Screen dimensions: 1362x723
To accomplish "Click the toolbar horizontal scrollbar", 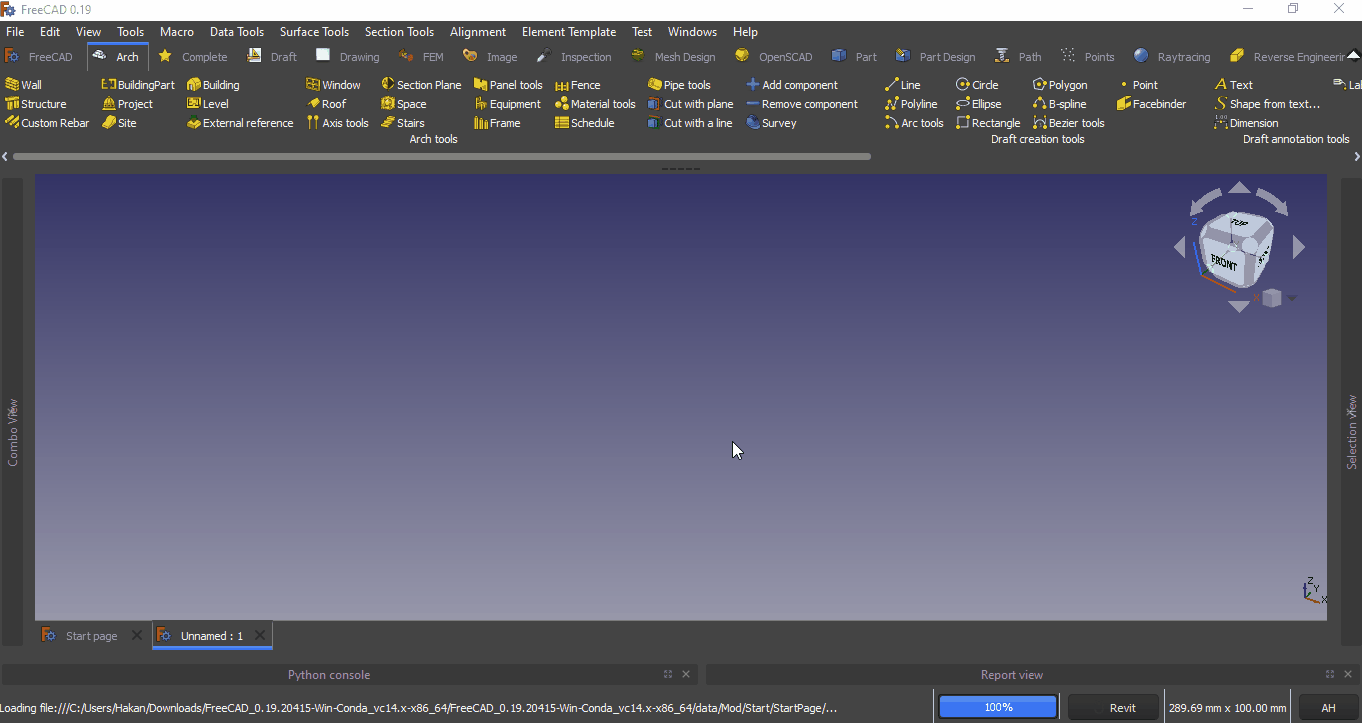I will (441, 156).
